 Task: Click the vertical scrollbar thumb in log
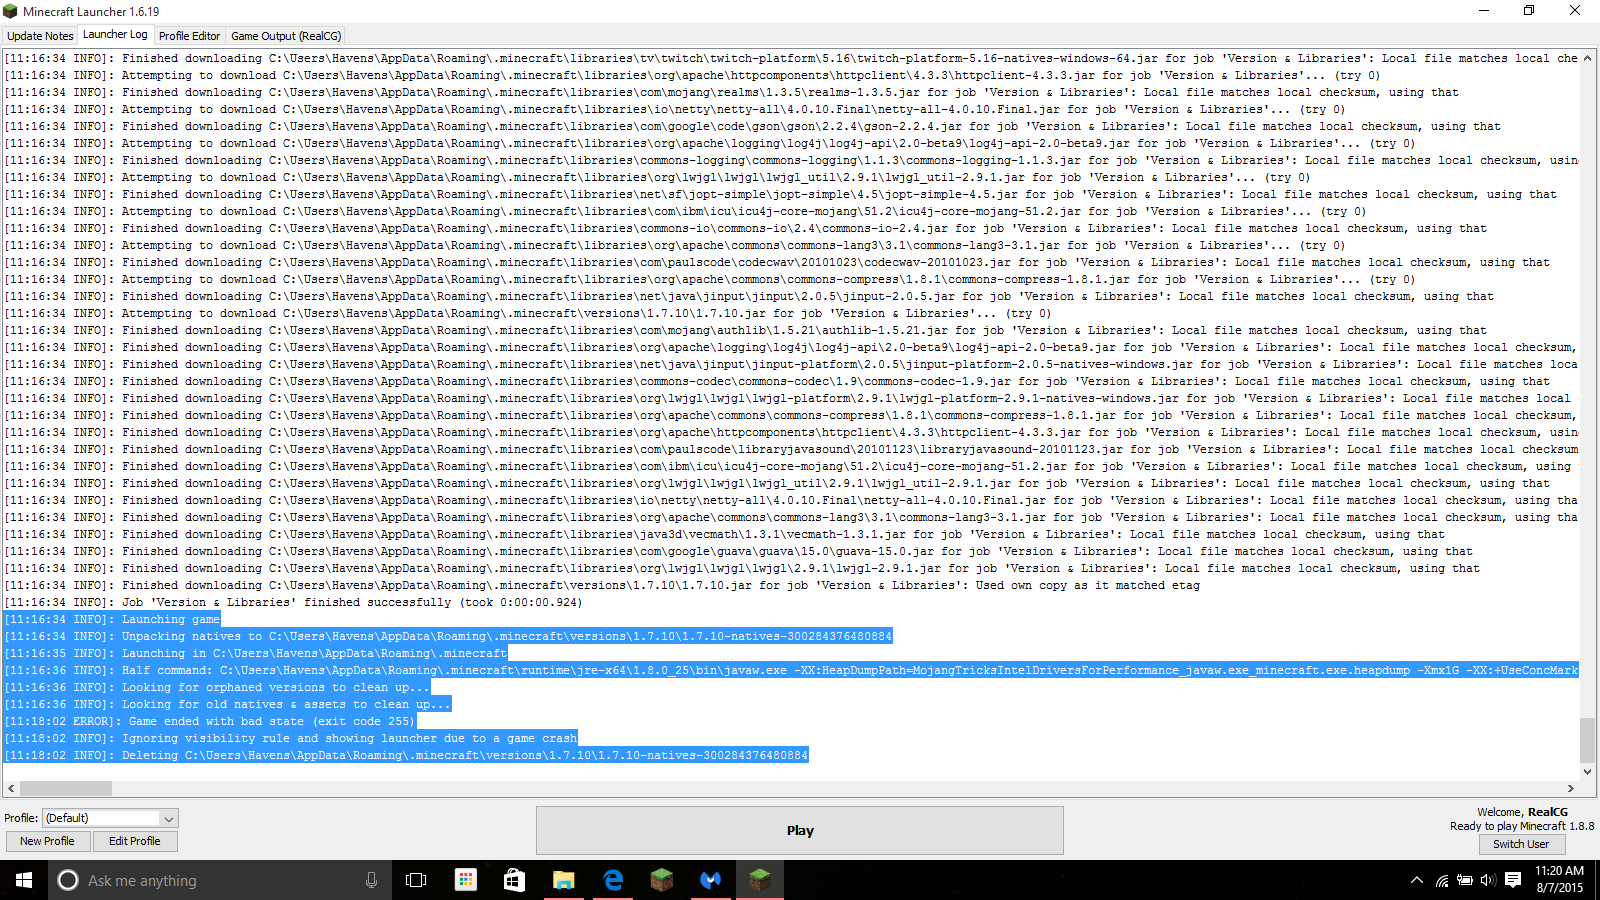pos(1587,740)
